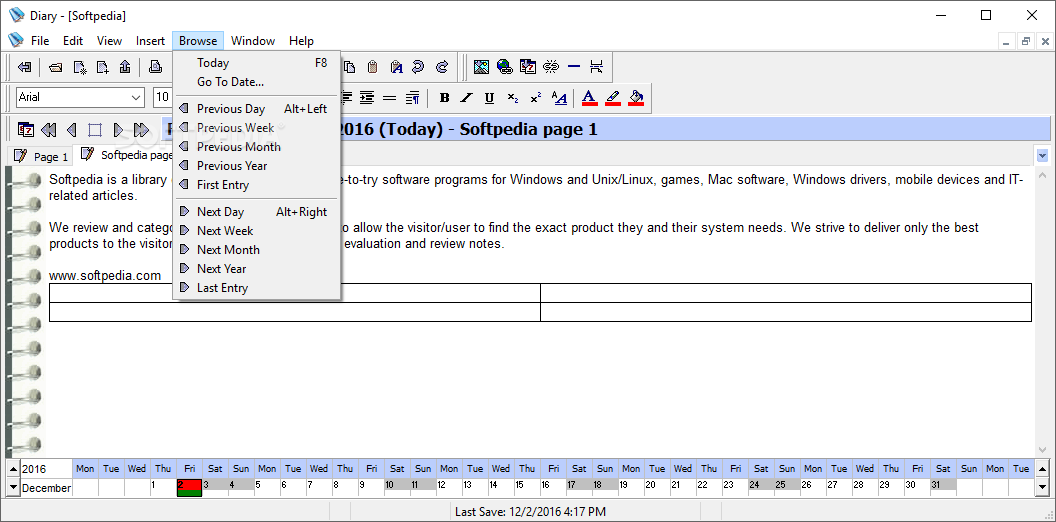Click the editor scrollbar down arrow
This screenshot has height=522, width=1056.
[x=1043, y=449]
